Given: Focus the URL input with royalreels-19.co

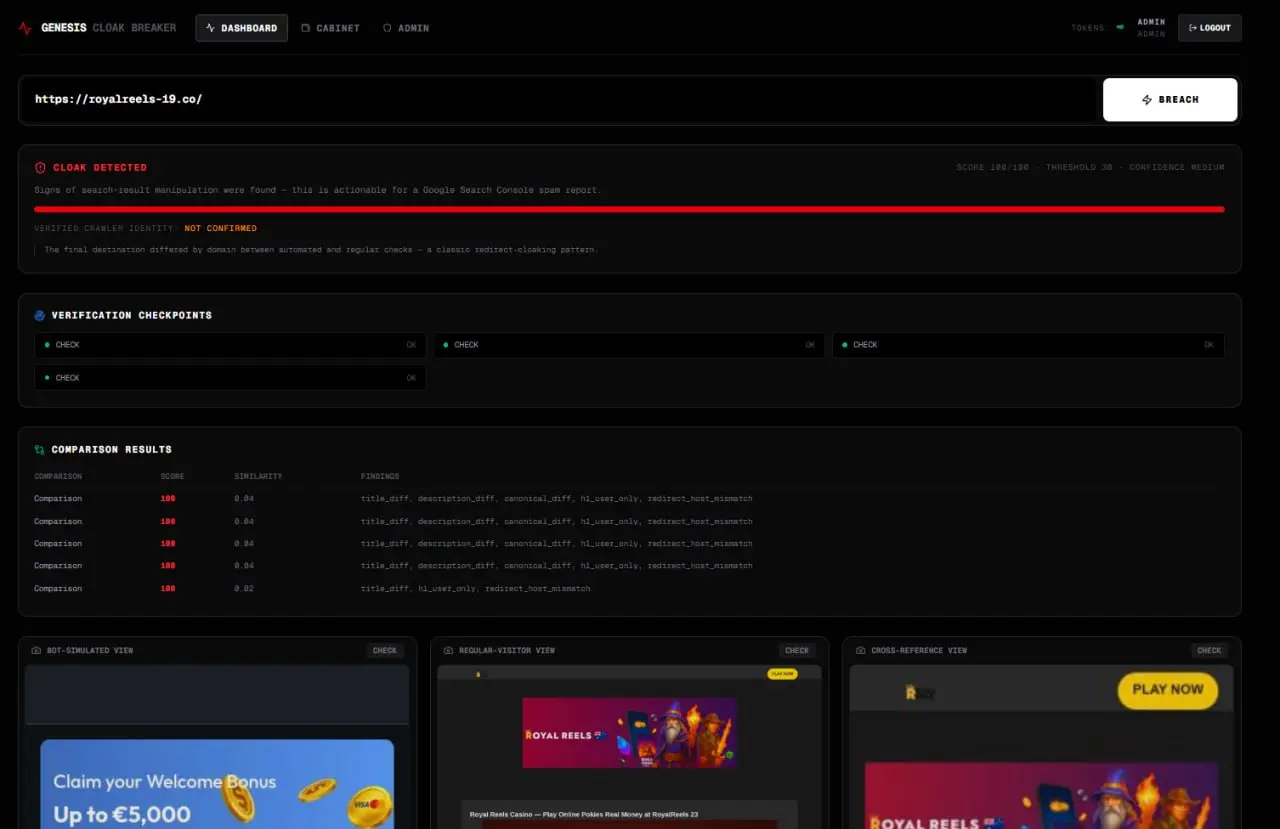Looking at the screenshot, I should (x=560, y=100).
